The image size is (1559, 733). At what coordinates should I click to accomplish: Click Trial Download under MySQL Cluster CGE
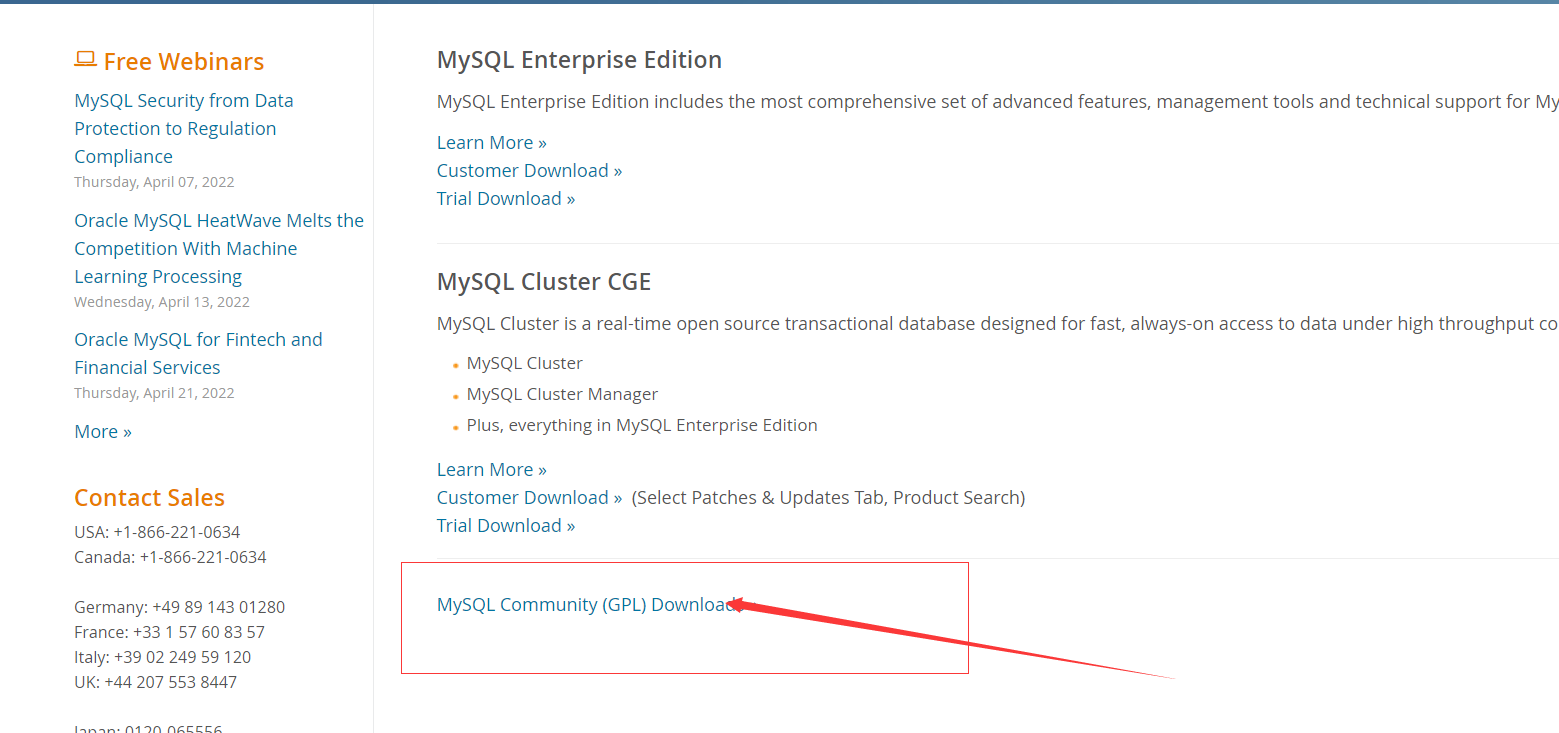(x=506, y=525)
